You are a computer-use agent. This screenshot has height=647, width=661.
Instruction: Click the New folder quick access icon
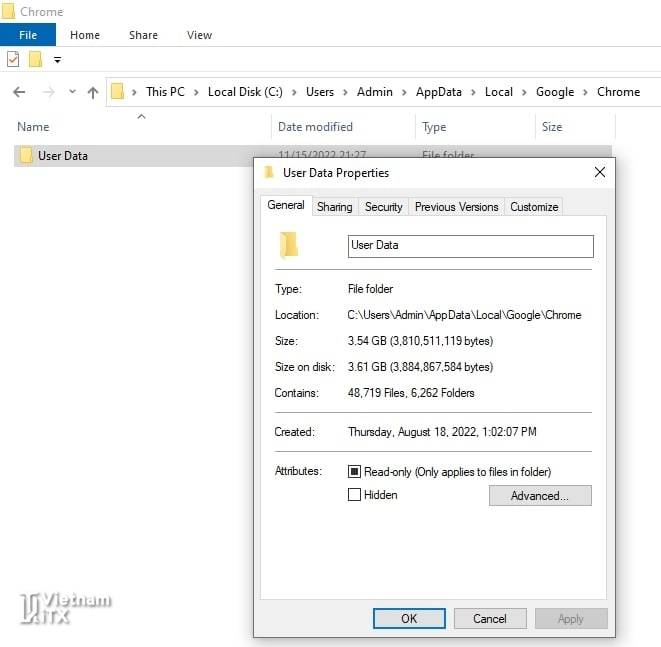35,59
